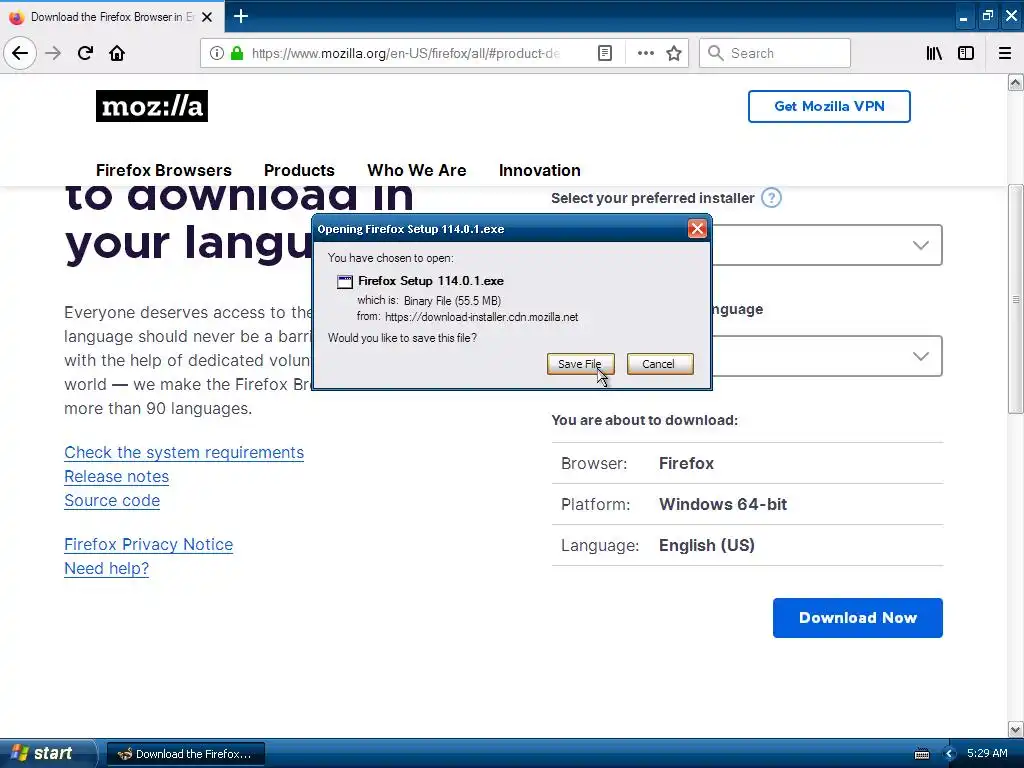Open the Source code link
The image size is (1024, 768).
[x=112, y=501]
